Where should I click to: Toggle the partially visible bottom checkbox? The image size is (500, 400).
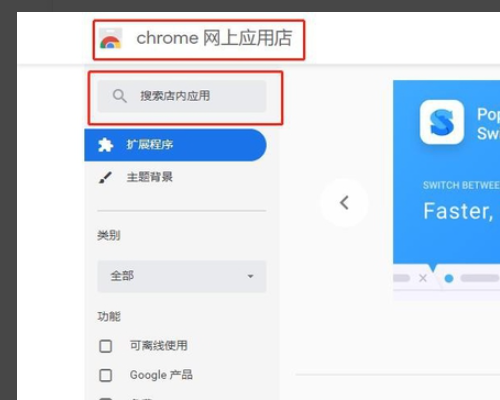[x=106, y=398]
